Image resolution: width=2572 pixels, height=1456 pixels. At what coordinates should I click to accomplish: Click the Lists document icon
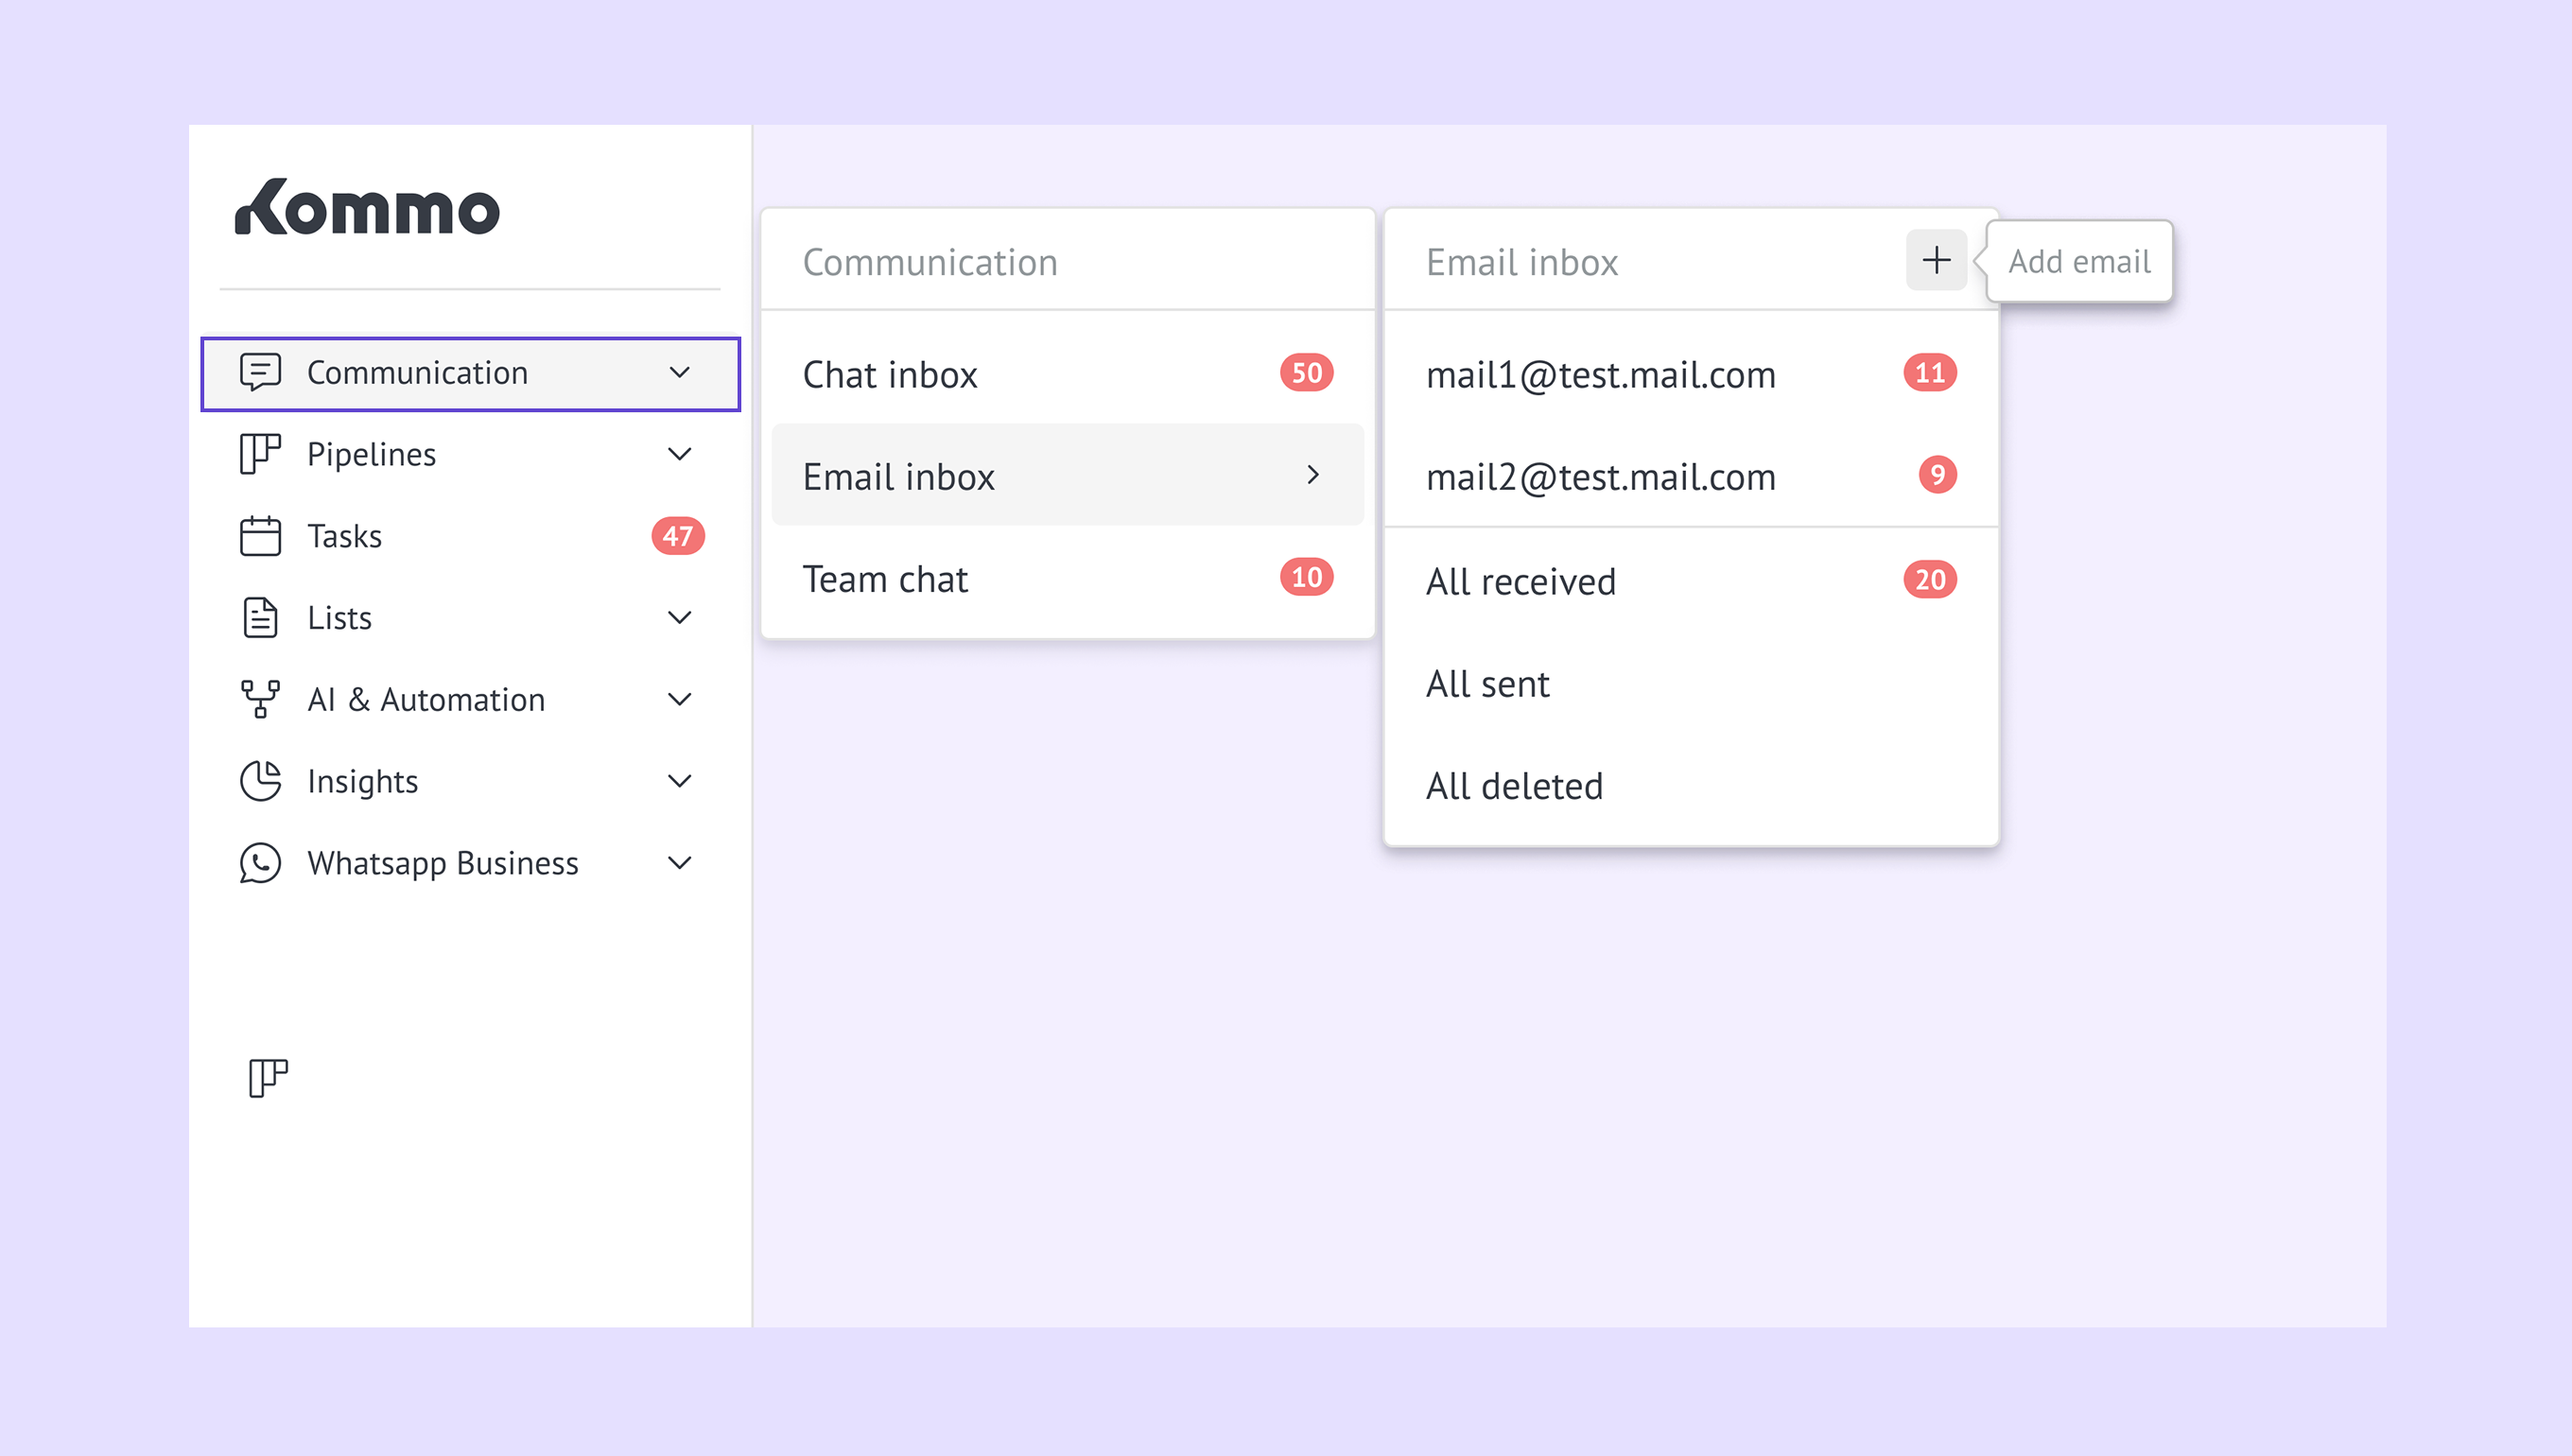pyautogui.click(x=260, y=618)
